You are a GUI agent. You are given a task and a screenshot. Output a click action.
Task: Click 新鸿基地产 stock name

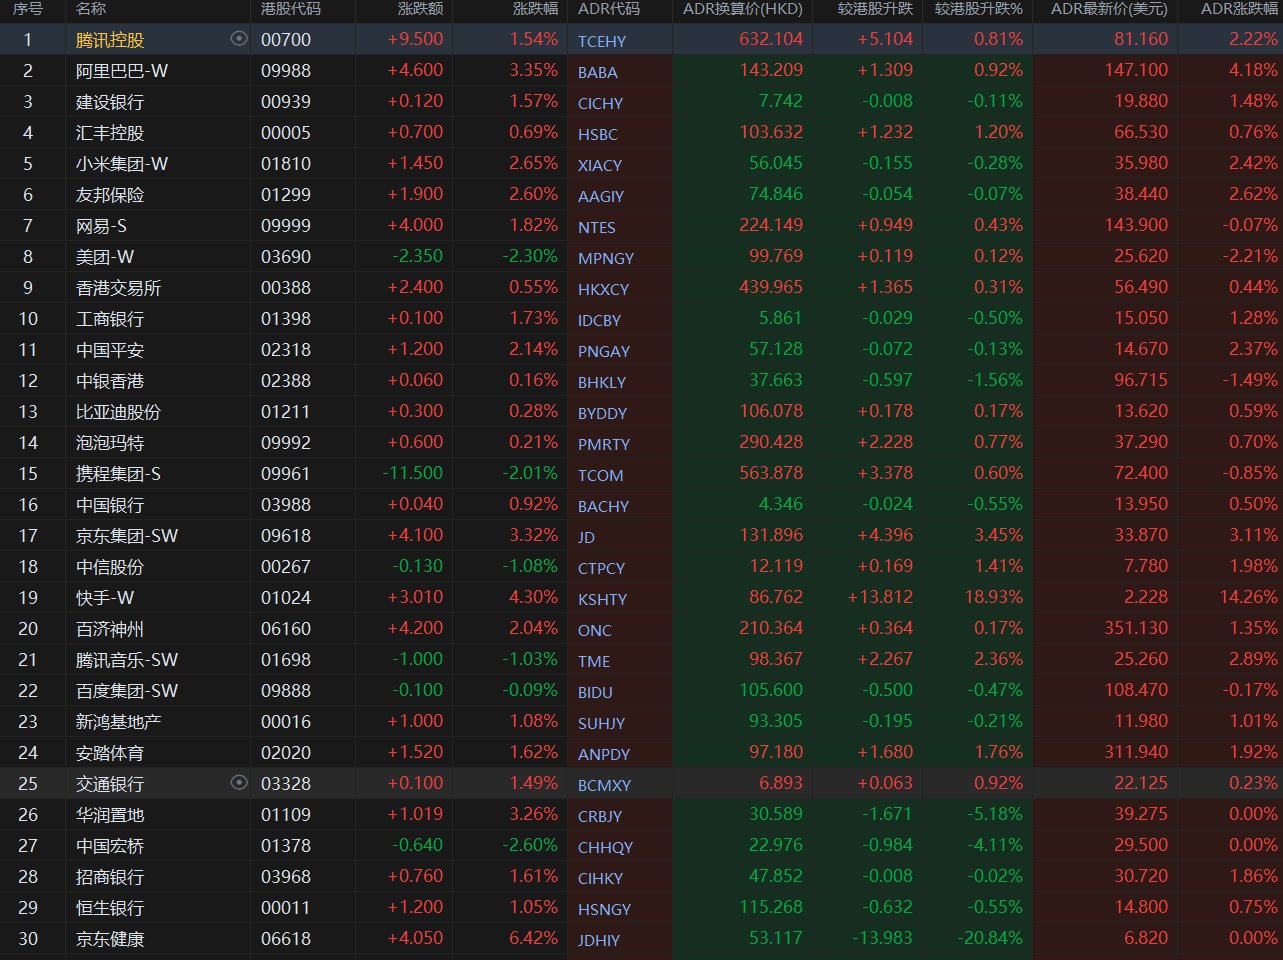click(x=118, y=722)
